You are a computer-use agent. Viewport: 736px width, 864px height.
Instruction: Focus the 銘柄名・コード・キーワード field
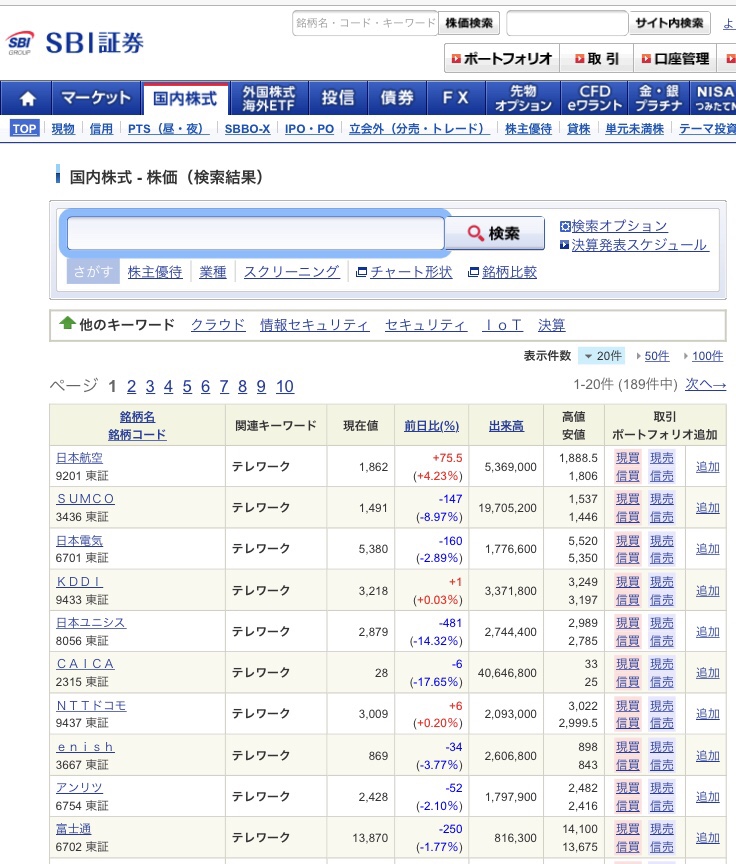click(365, 23)
